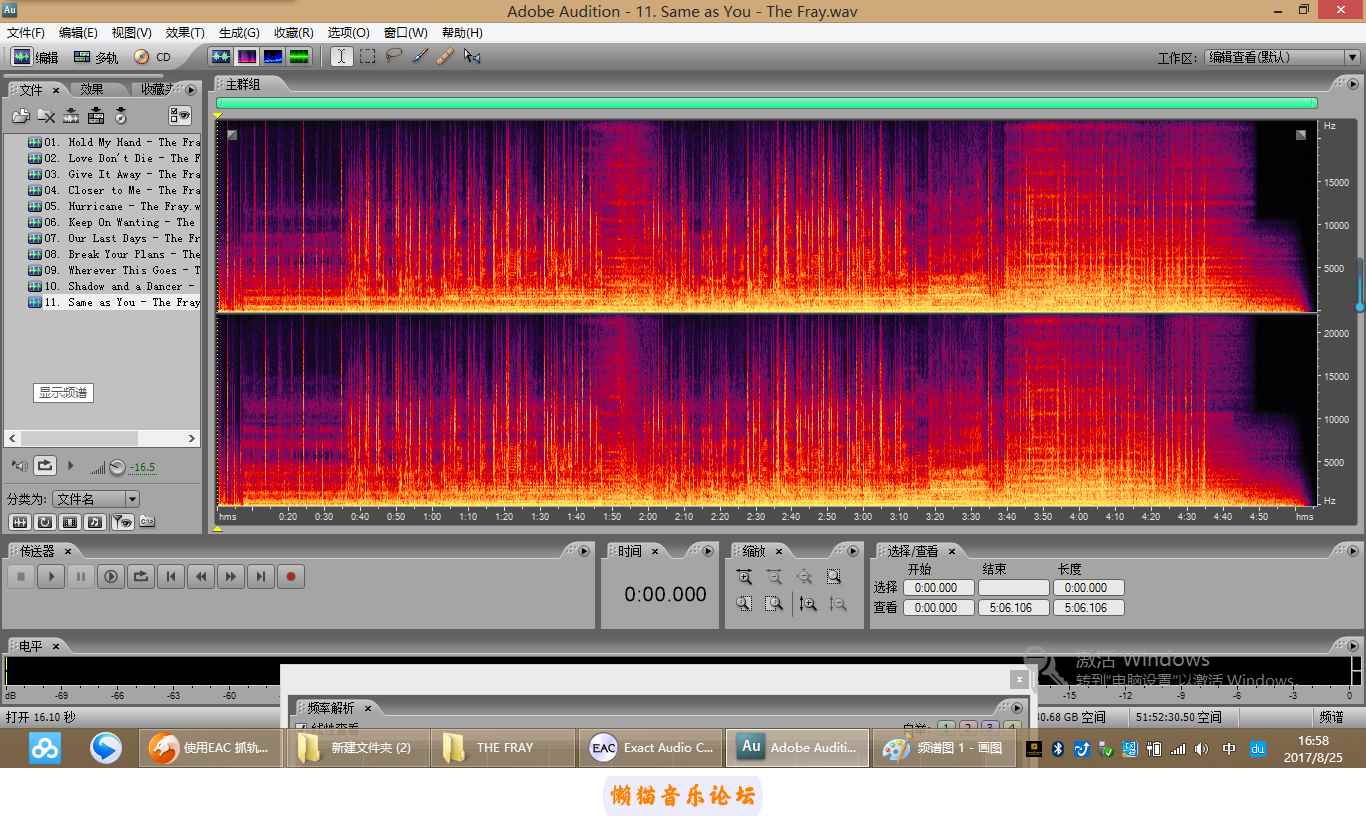Select file 11. Same as You
Screen dimensions: 1366x816
(114, 302)
